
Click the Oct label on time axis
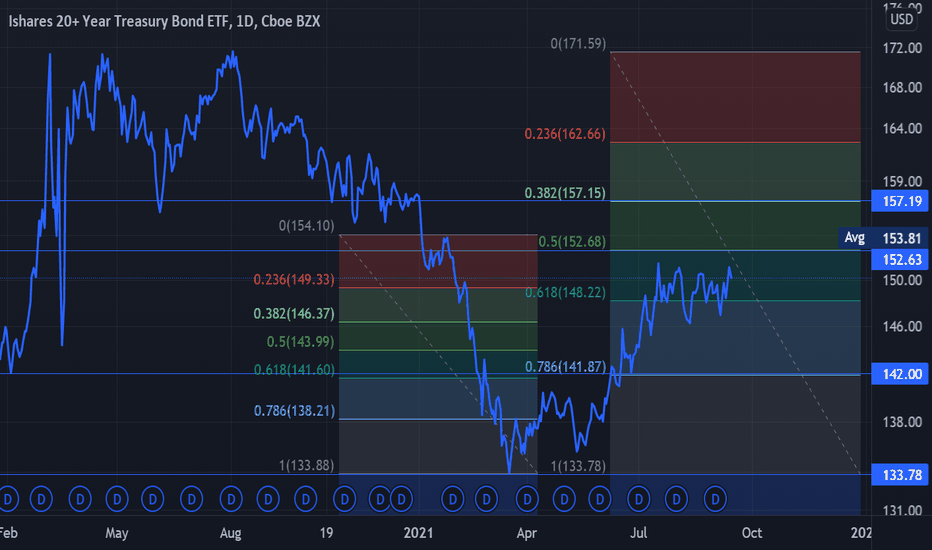tap(752, 533)
